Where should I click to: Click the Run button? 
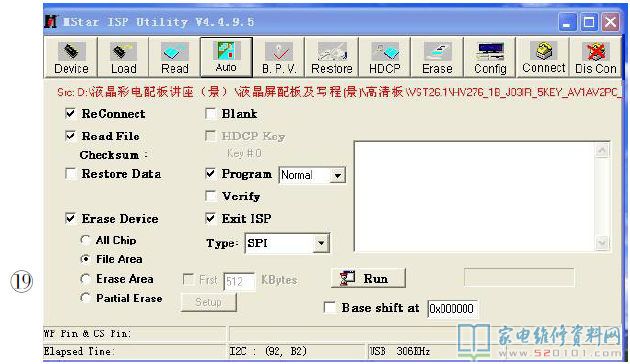368,278
